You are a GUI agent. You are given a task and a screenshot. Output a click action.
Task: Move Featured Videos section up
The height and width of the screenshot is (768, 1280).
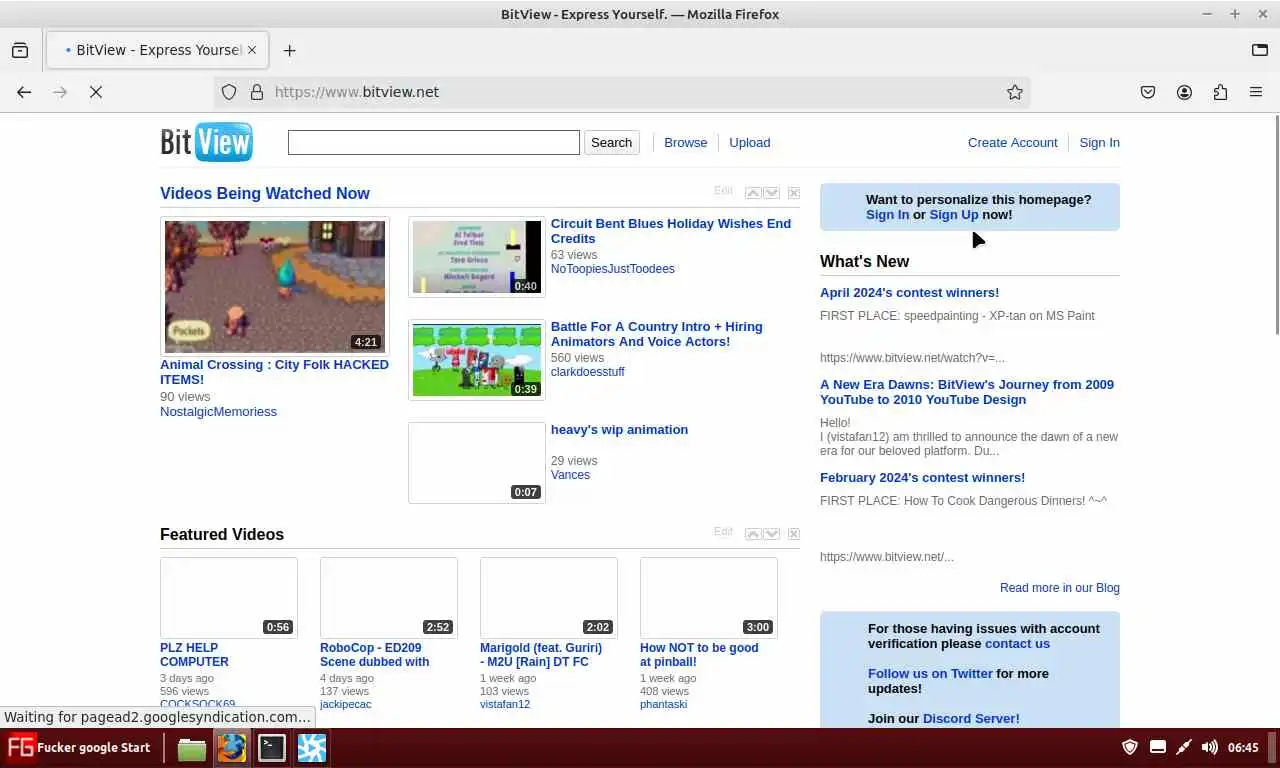753,534
